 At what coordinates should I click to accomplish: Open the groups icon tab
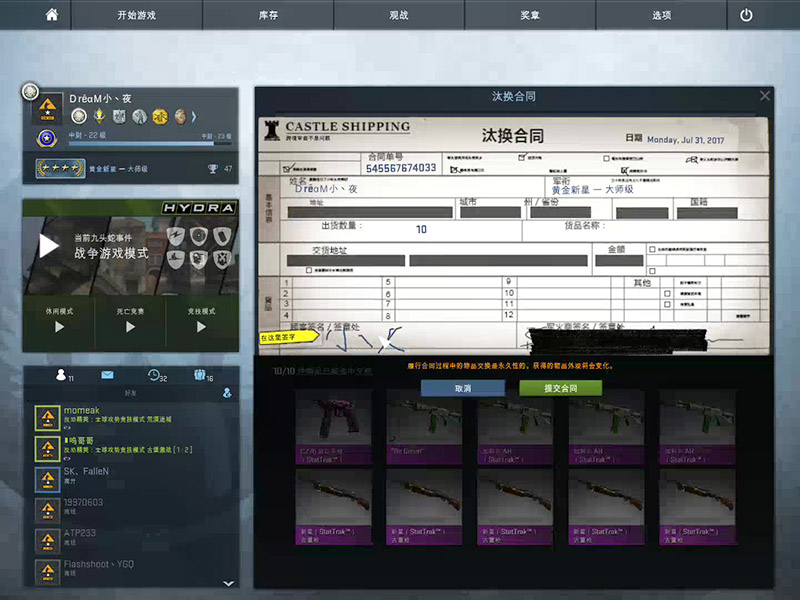tap(199, 375)
